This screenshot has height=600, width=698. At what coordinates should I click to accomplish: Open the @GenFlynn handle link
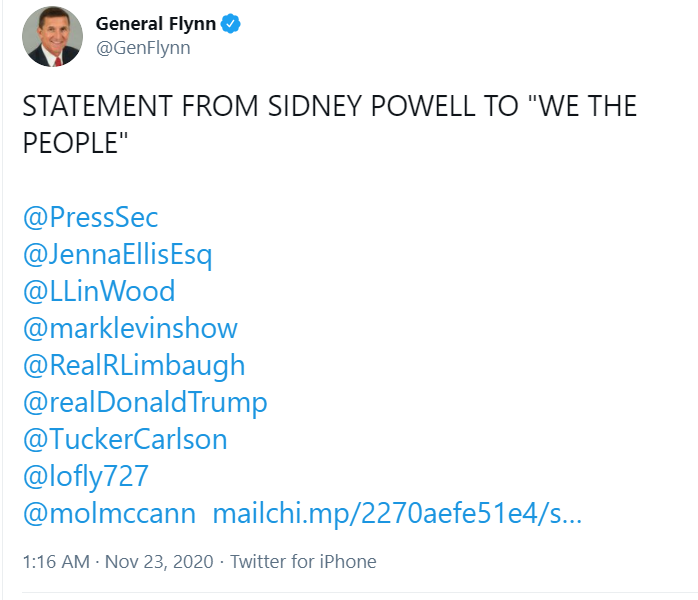pos(143,48)
